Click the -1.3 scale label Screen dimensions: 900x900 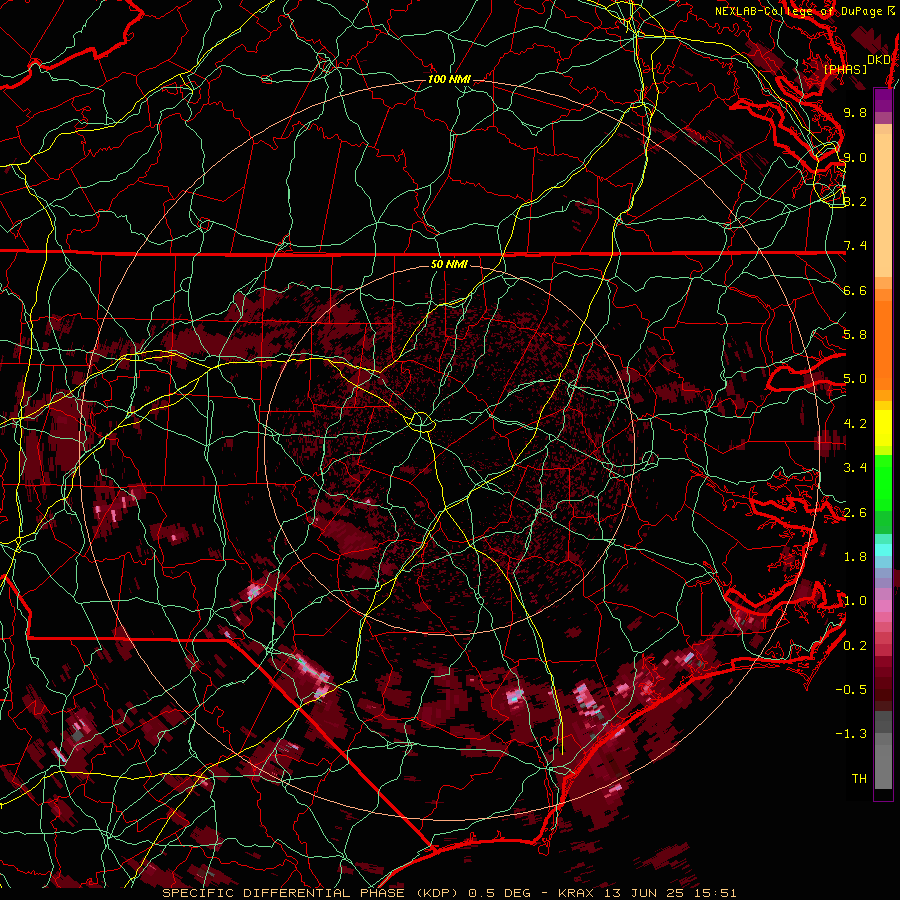click(x=851, y=734)
